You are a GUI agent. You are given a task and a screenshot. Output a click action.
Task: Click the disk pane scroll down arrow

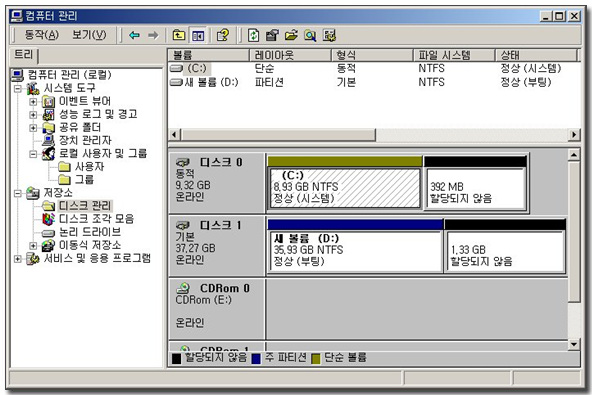tap(574, 344)
